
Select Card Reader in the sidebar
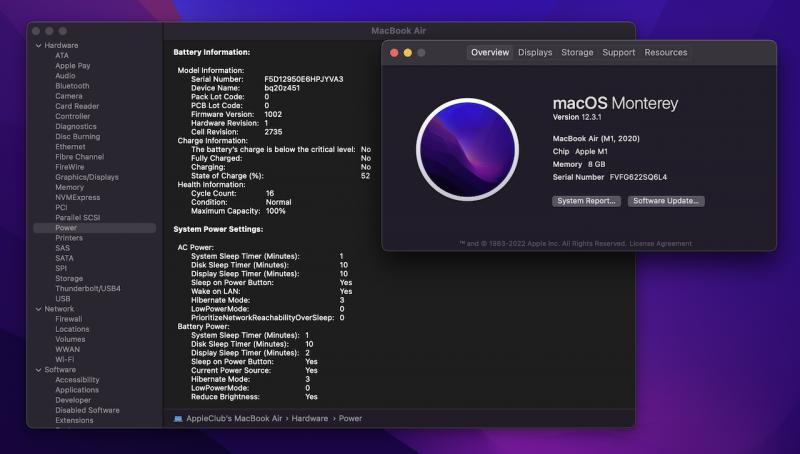[77, 106]
